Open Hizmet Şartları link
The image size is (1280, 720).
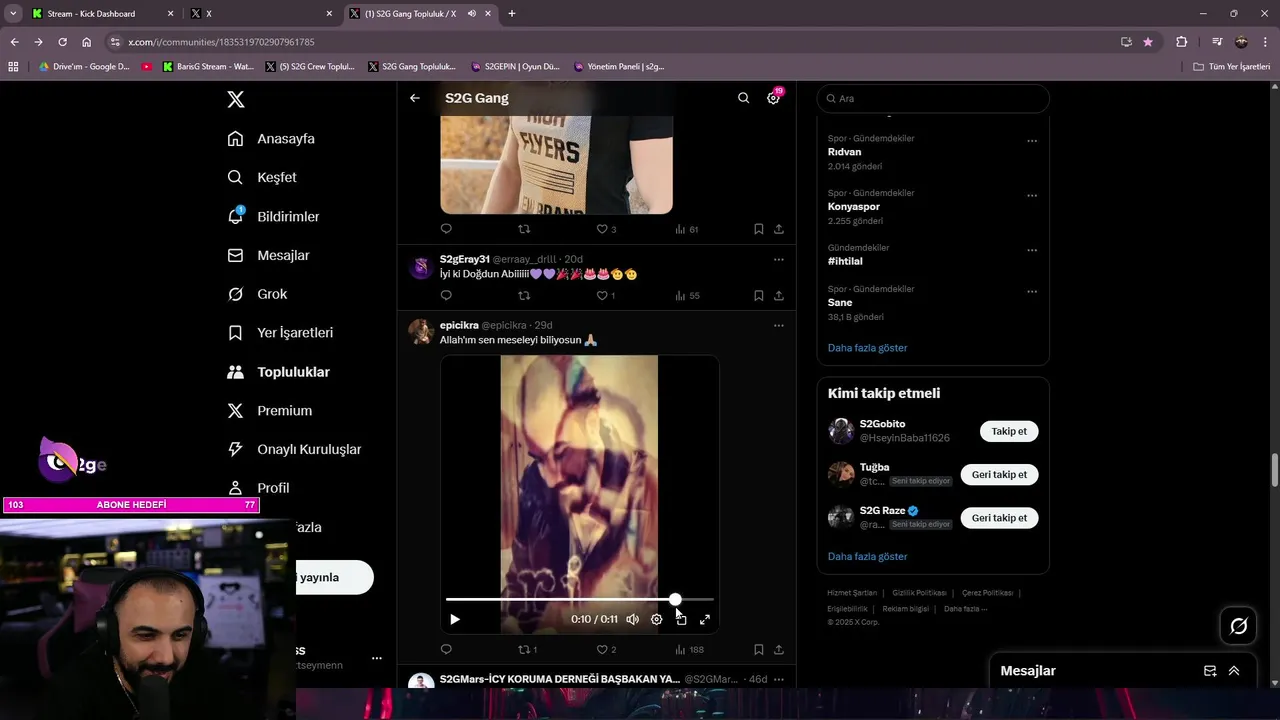pyautogui.click(x=852, y=593)
